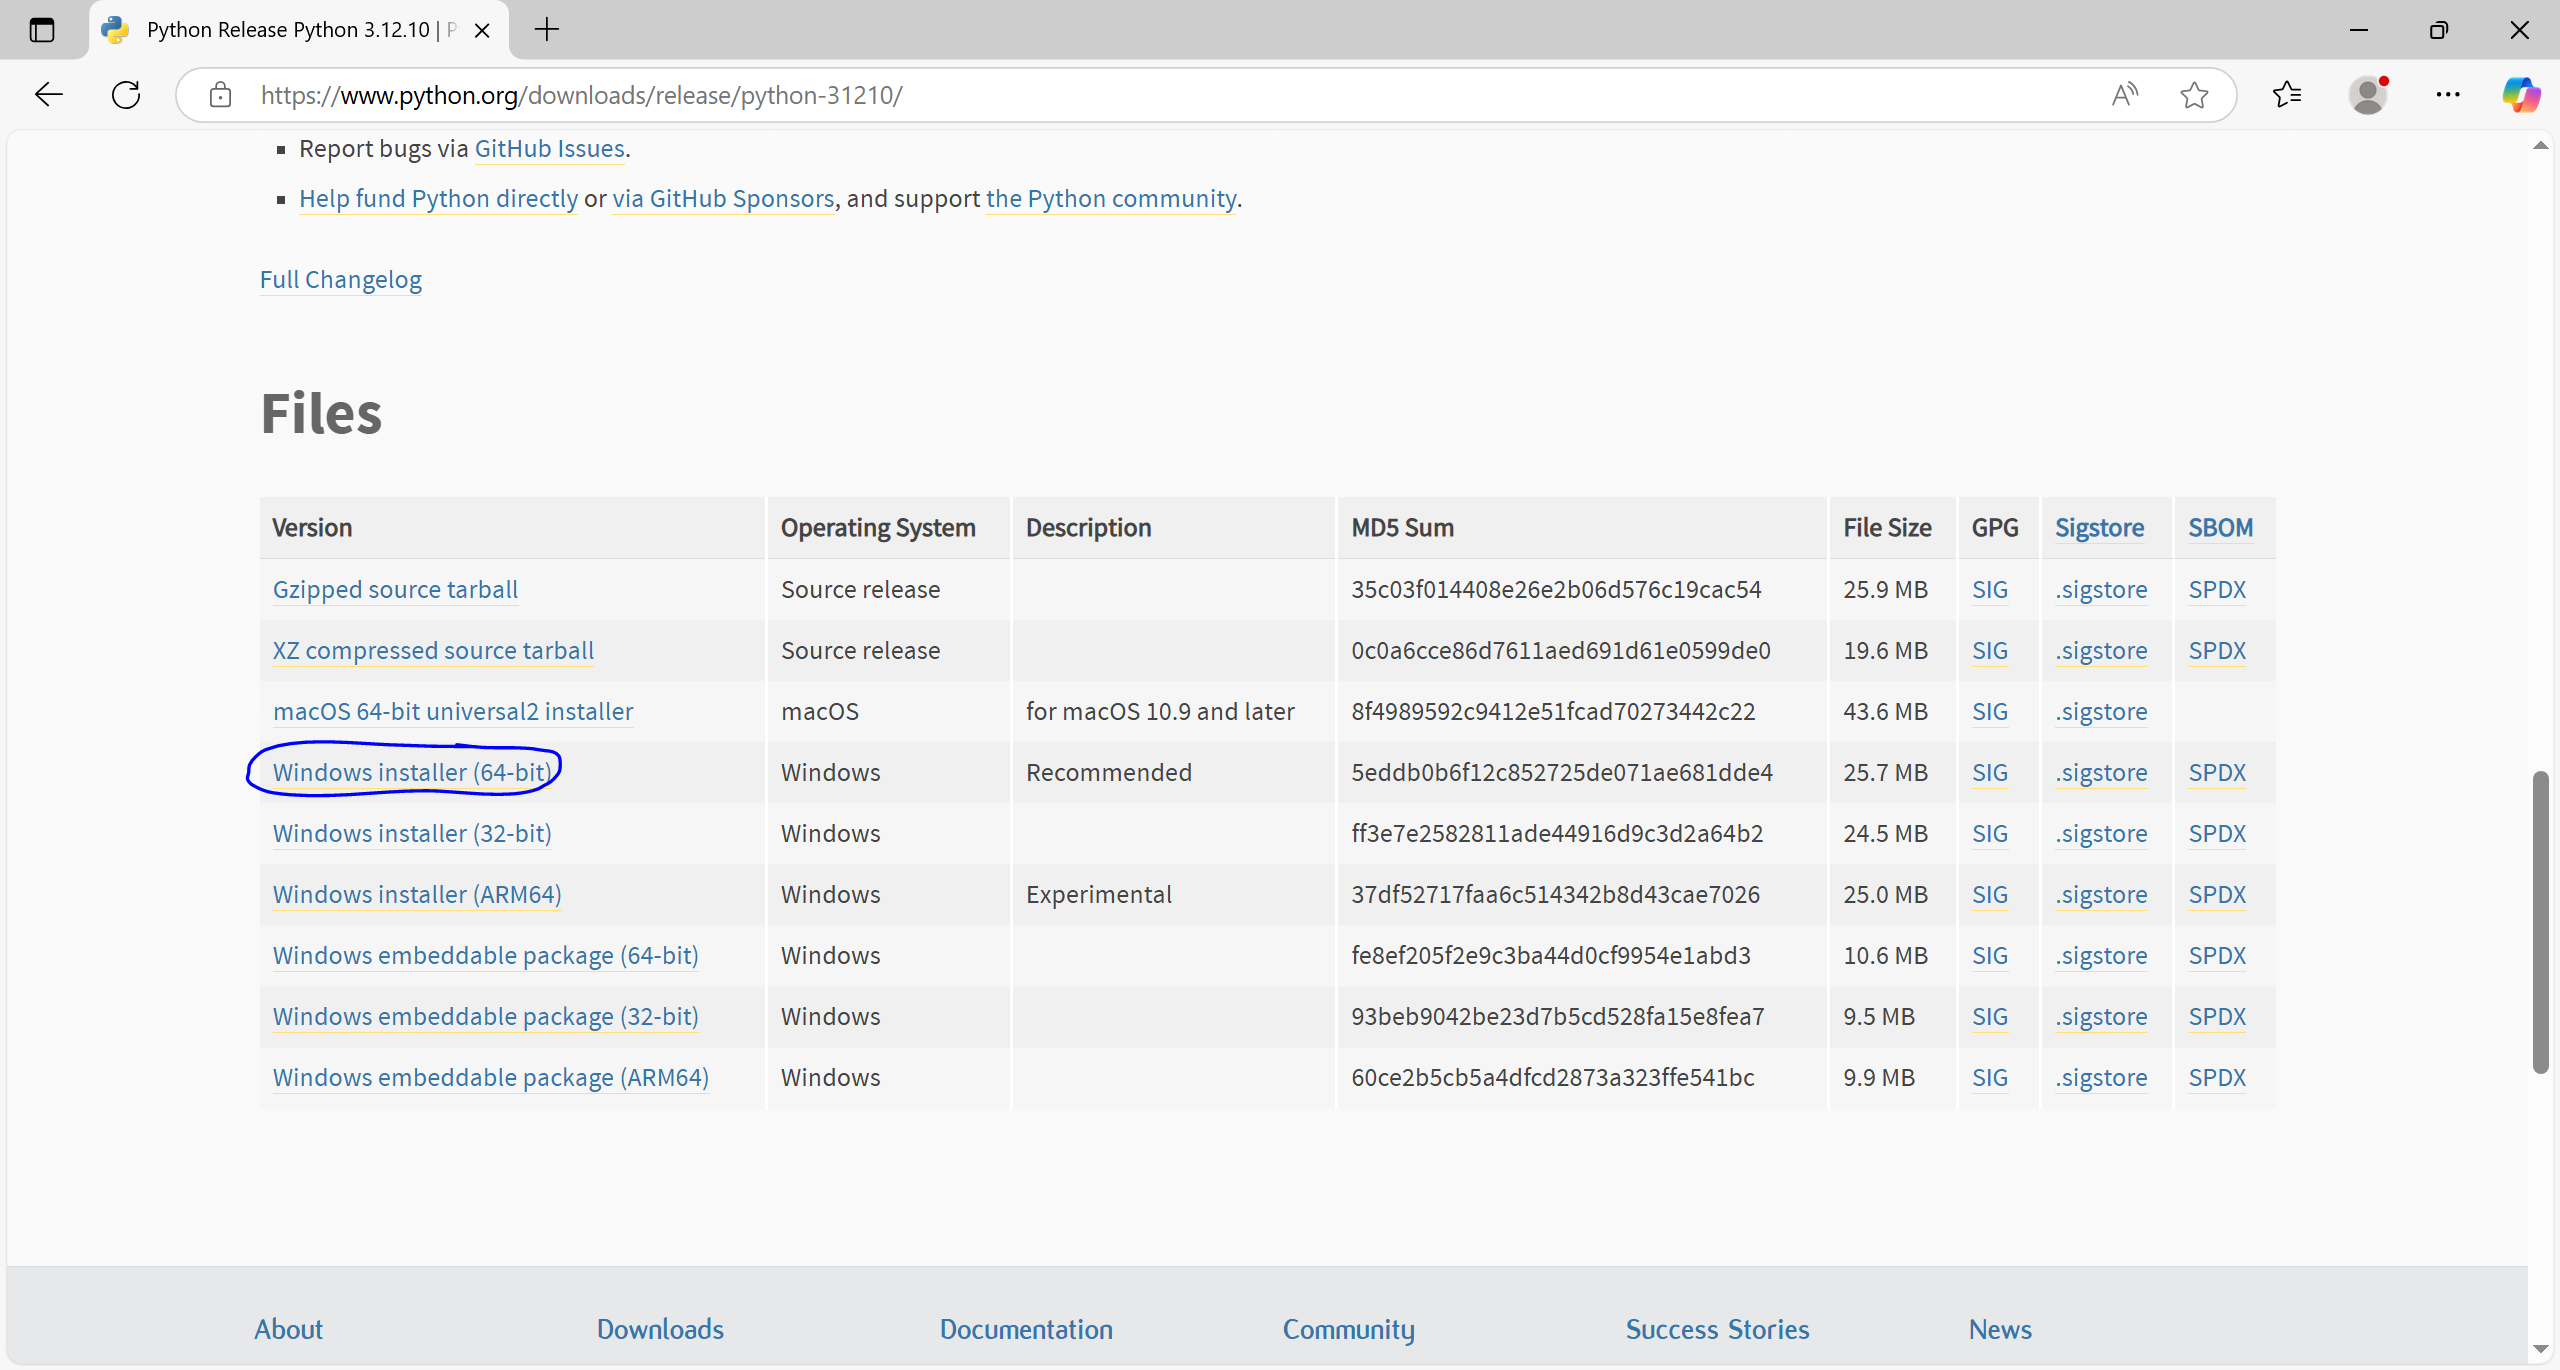Add this page to favorites
Image resolution: width=2560 pixels, height=1370 pixels.
click(2194, 95)
